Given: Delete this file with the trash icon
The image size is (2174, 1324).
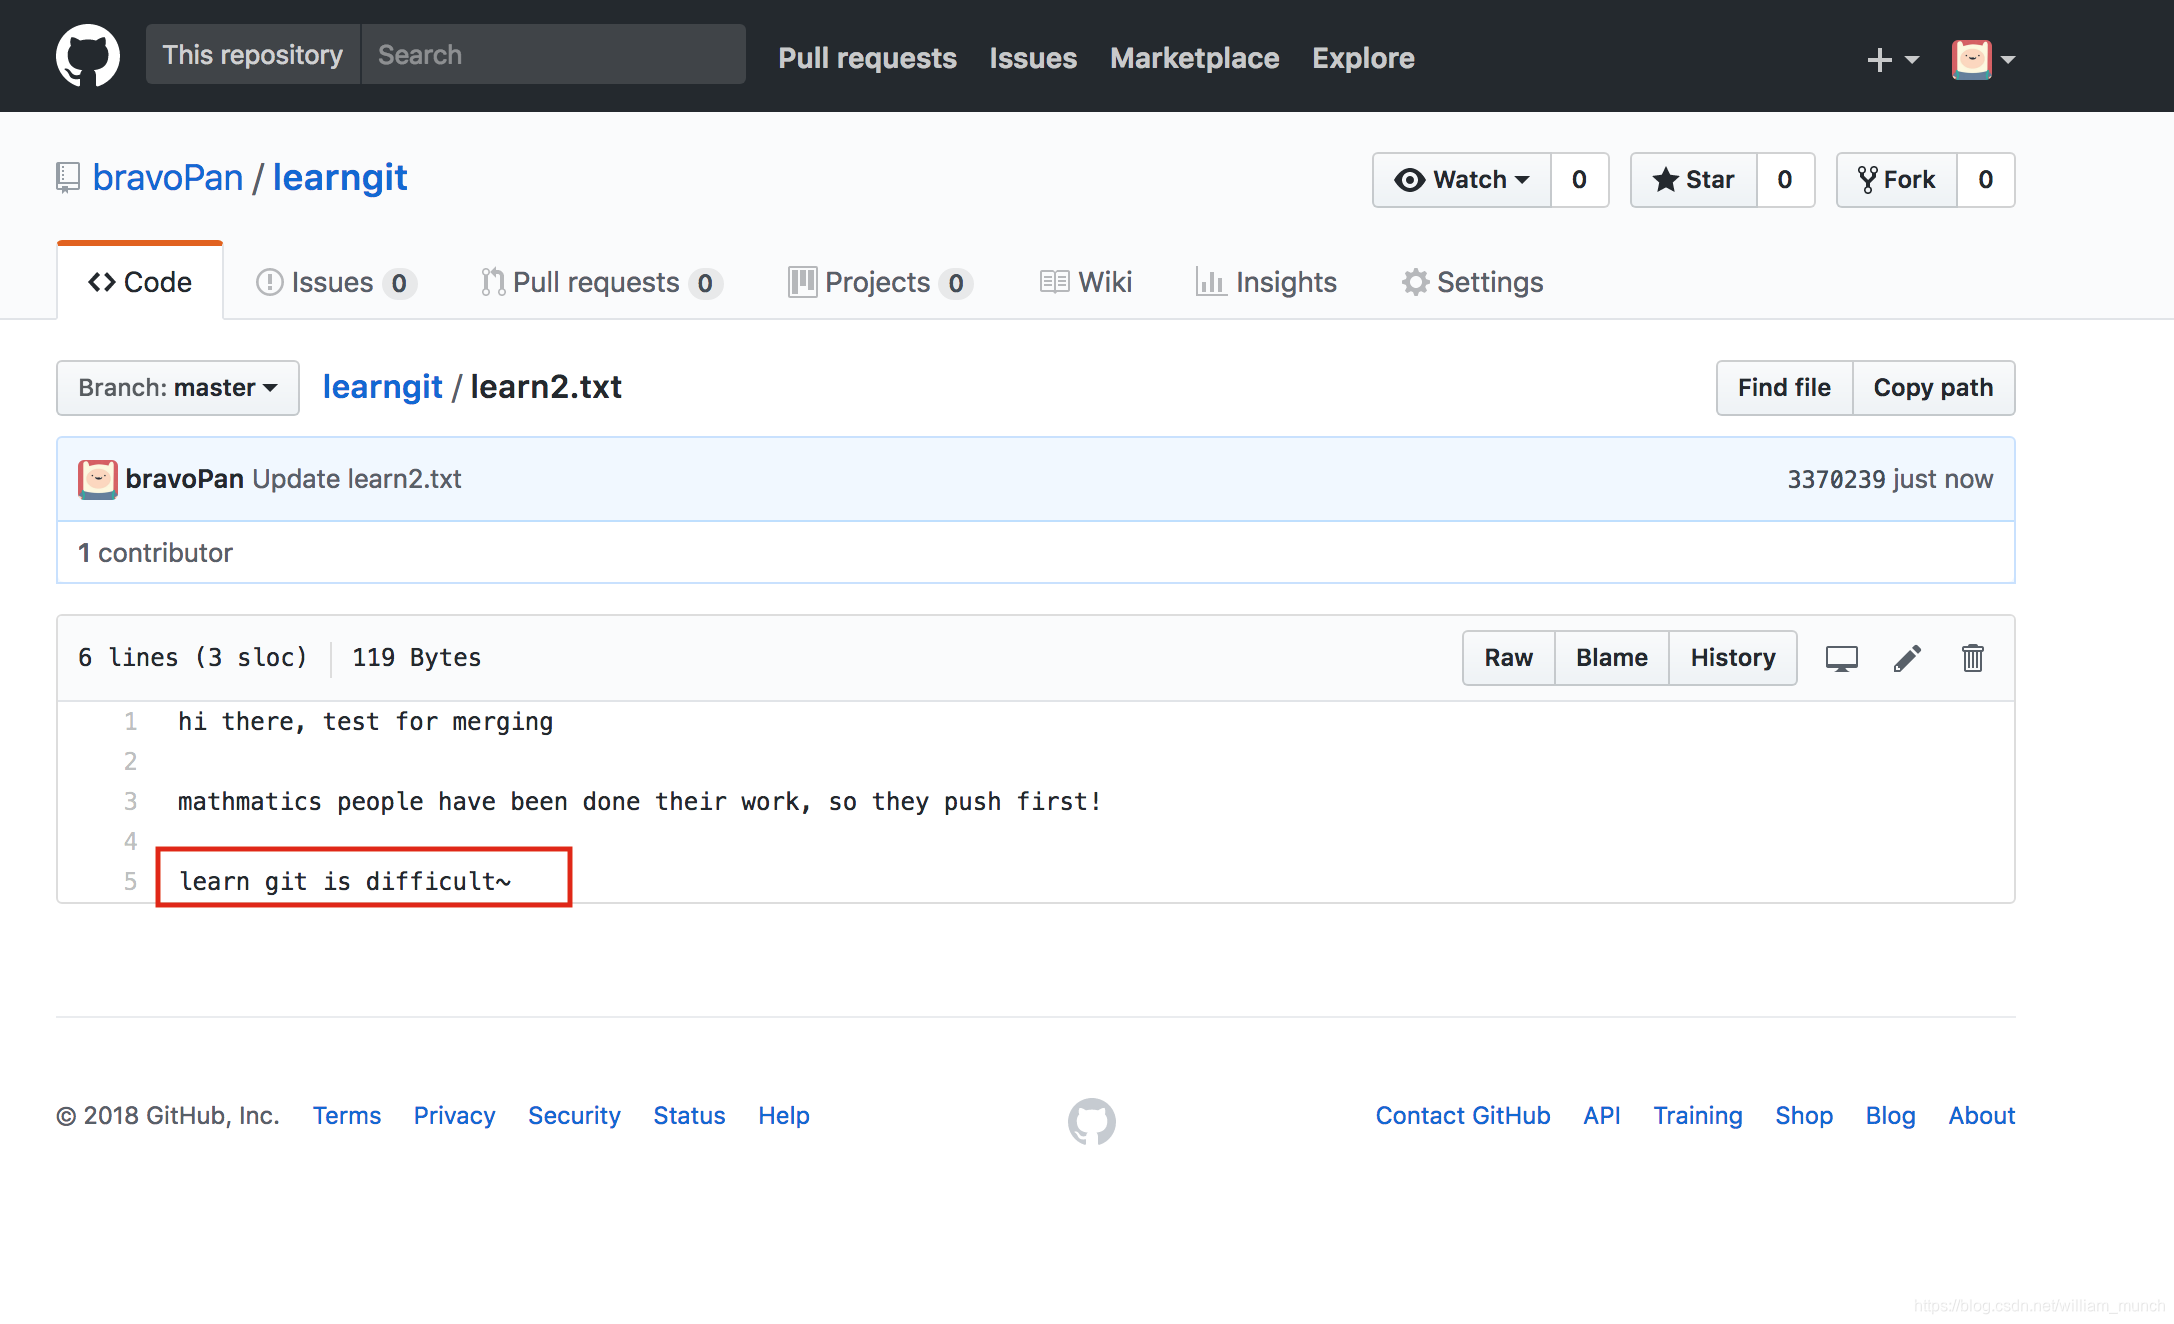Looking at the screenshot, I should pos(1972,658).
